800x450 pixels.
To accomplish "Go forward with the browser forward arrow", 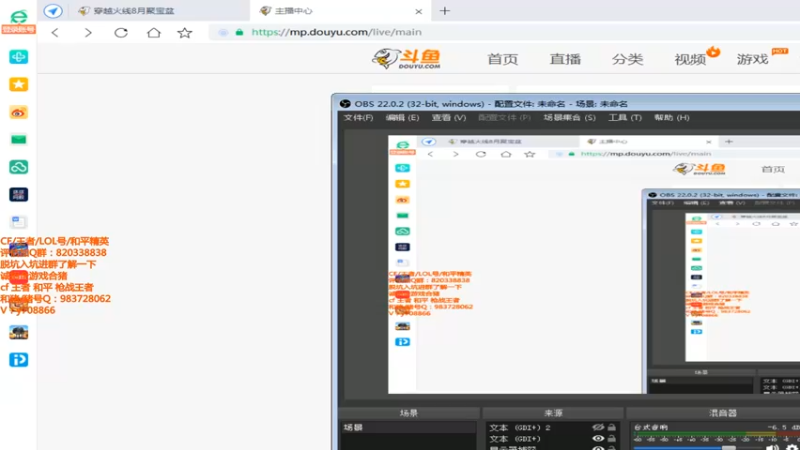I will coord(88,33).
